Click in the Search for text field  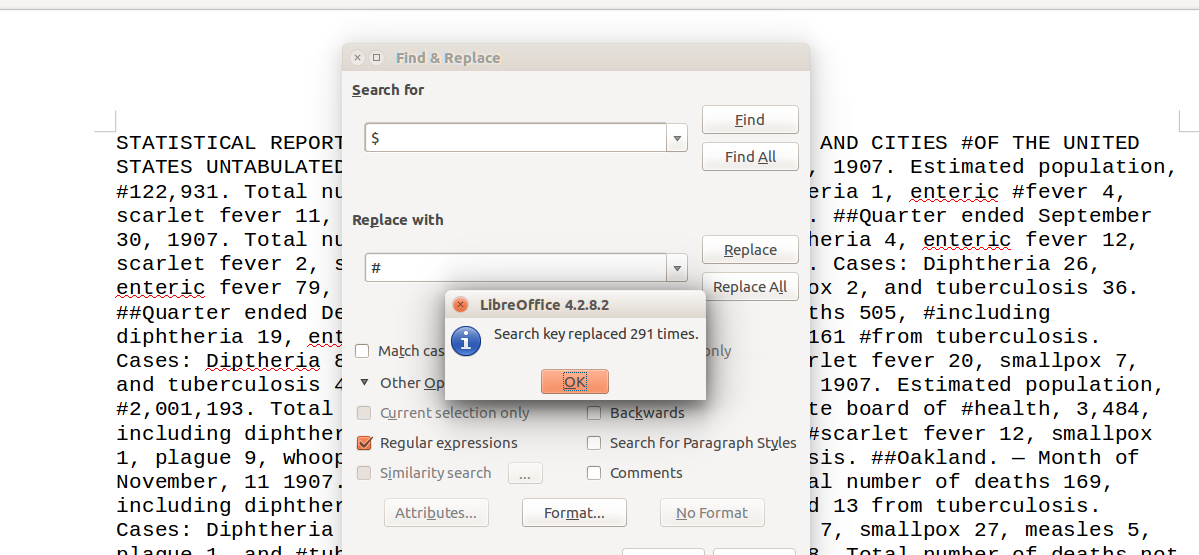click(516, 138)
